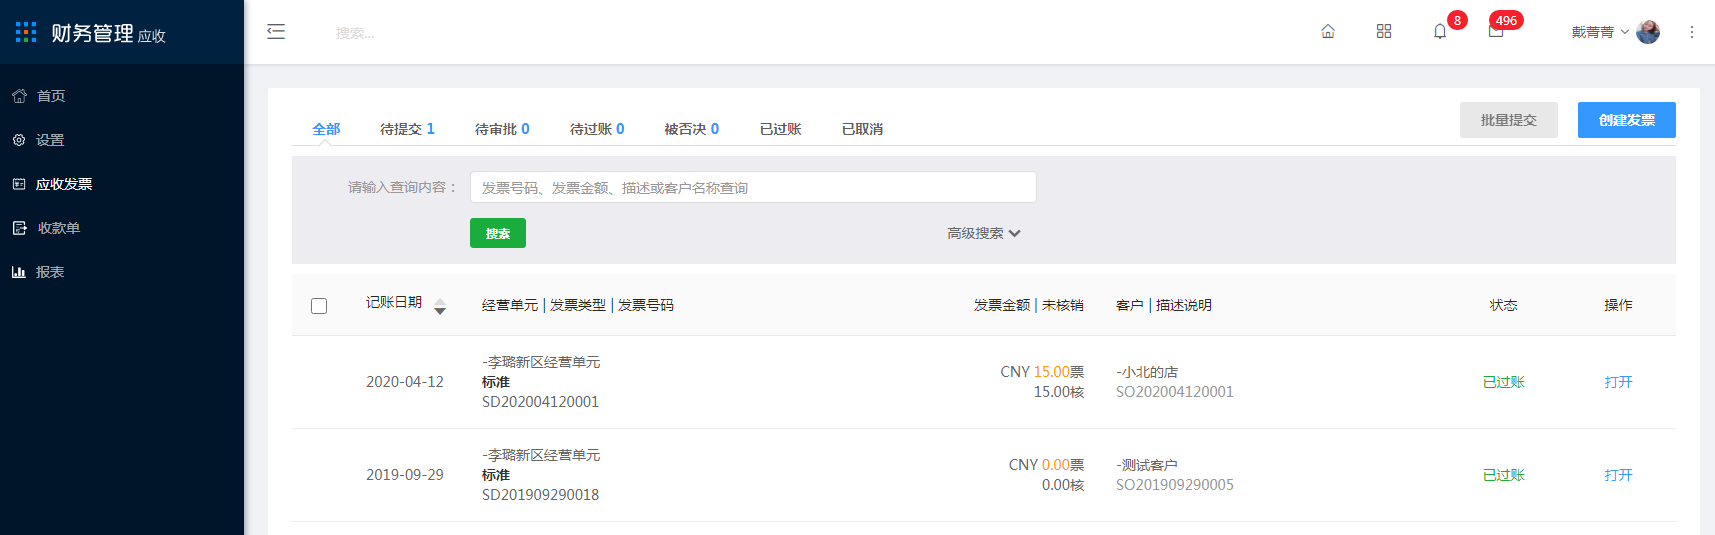Click 已过账 status in the 2020-04-12 row

click(x=1503, y=382)
